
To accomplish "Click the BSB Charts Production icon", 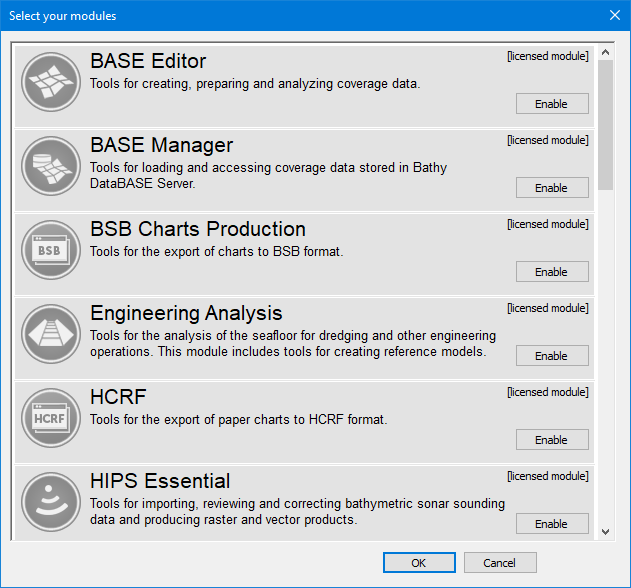I will pyautogui.click(x=50, y=250).
